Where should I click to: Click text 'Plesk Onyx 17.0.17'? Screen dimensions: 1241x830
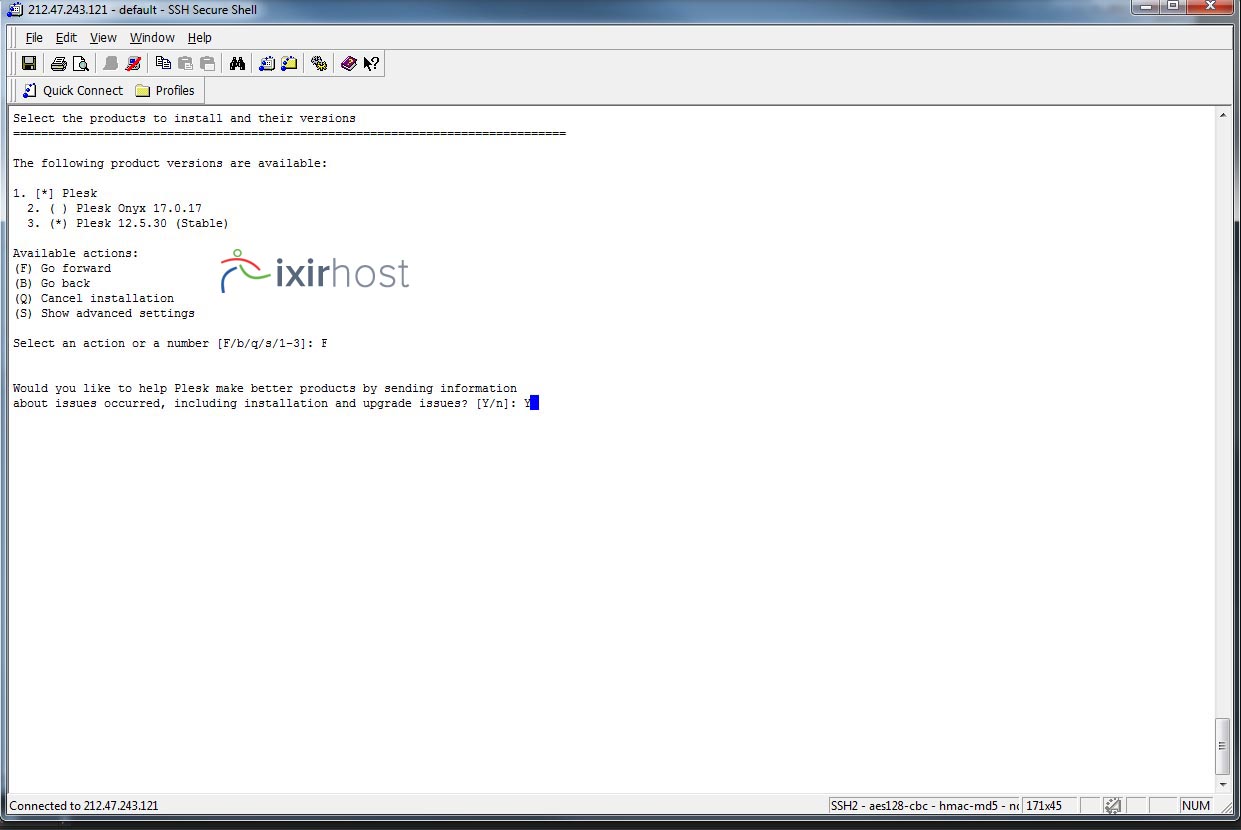(x=139, y=208)
